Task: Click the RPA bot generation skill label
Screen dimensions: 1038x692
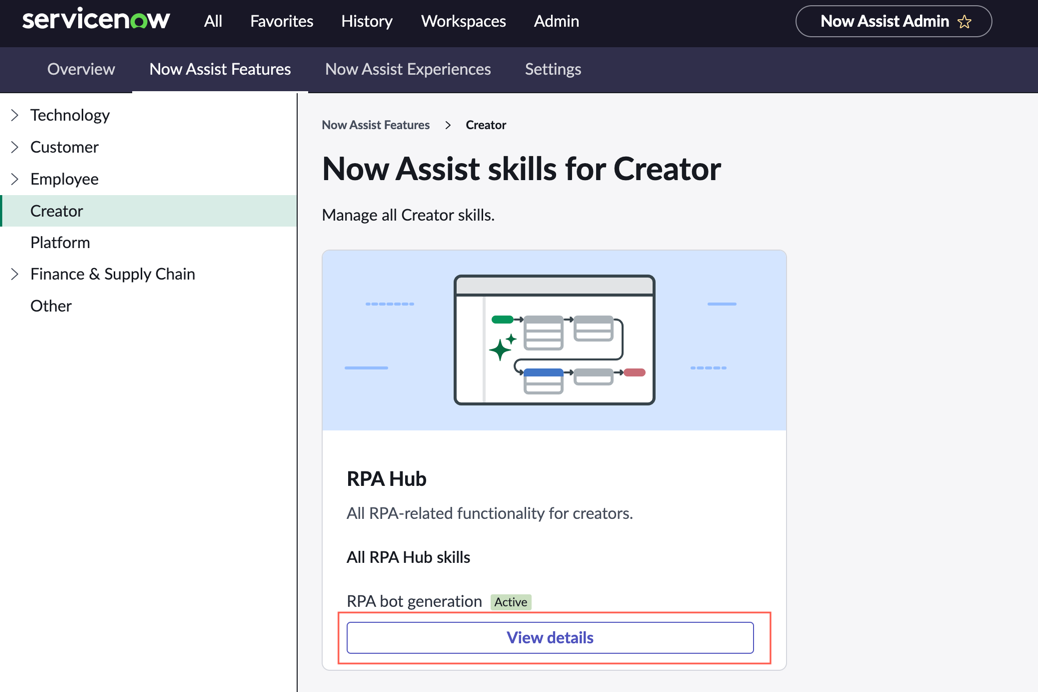Action: coord(414,601)
